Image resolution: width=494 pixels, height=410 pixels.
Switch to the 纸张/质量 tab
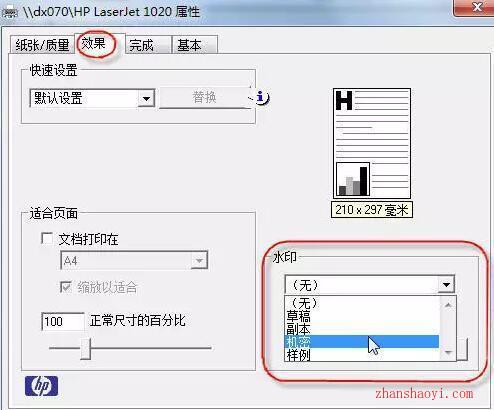42,45
